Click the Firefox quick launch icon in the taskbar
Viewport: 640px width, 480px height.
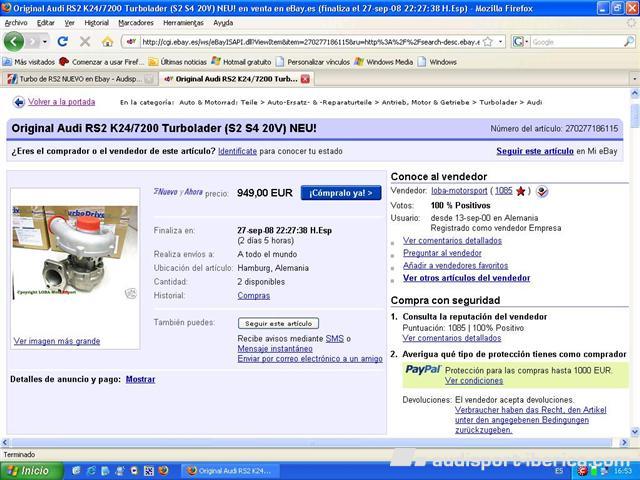[163, 471]
